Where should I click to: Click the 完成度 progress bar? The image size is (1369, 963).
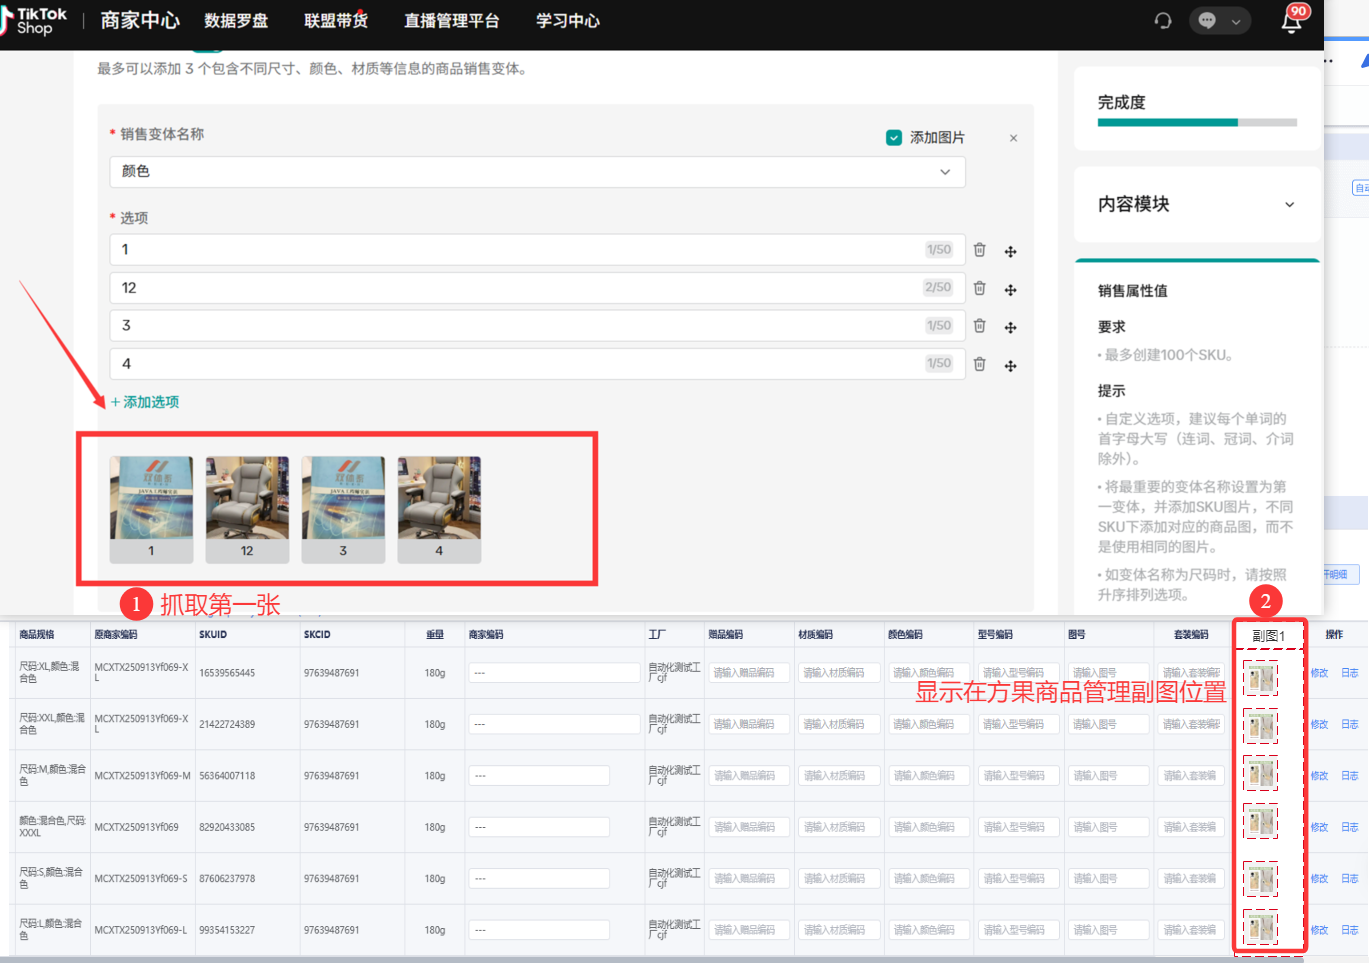1197,123
